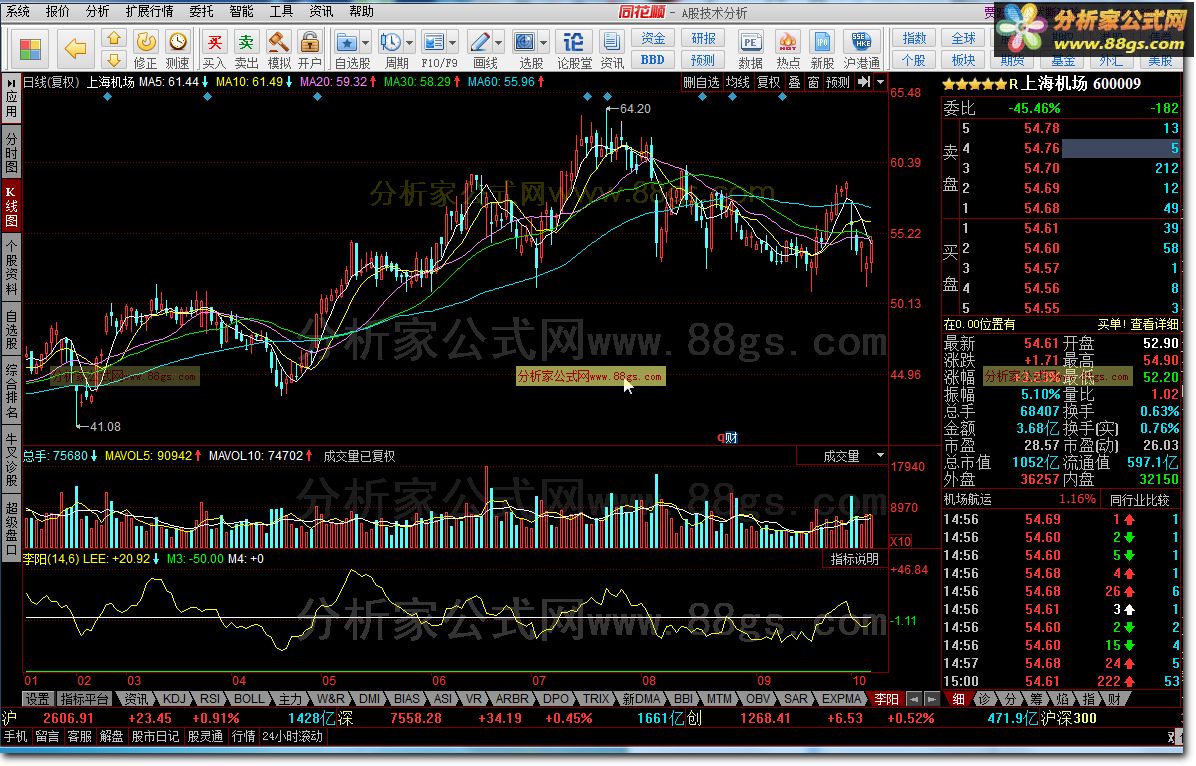
Task: Click the F10/F9 info icon
Action: (x=434, y=42)
